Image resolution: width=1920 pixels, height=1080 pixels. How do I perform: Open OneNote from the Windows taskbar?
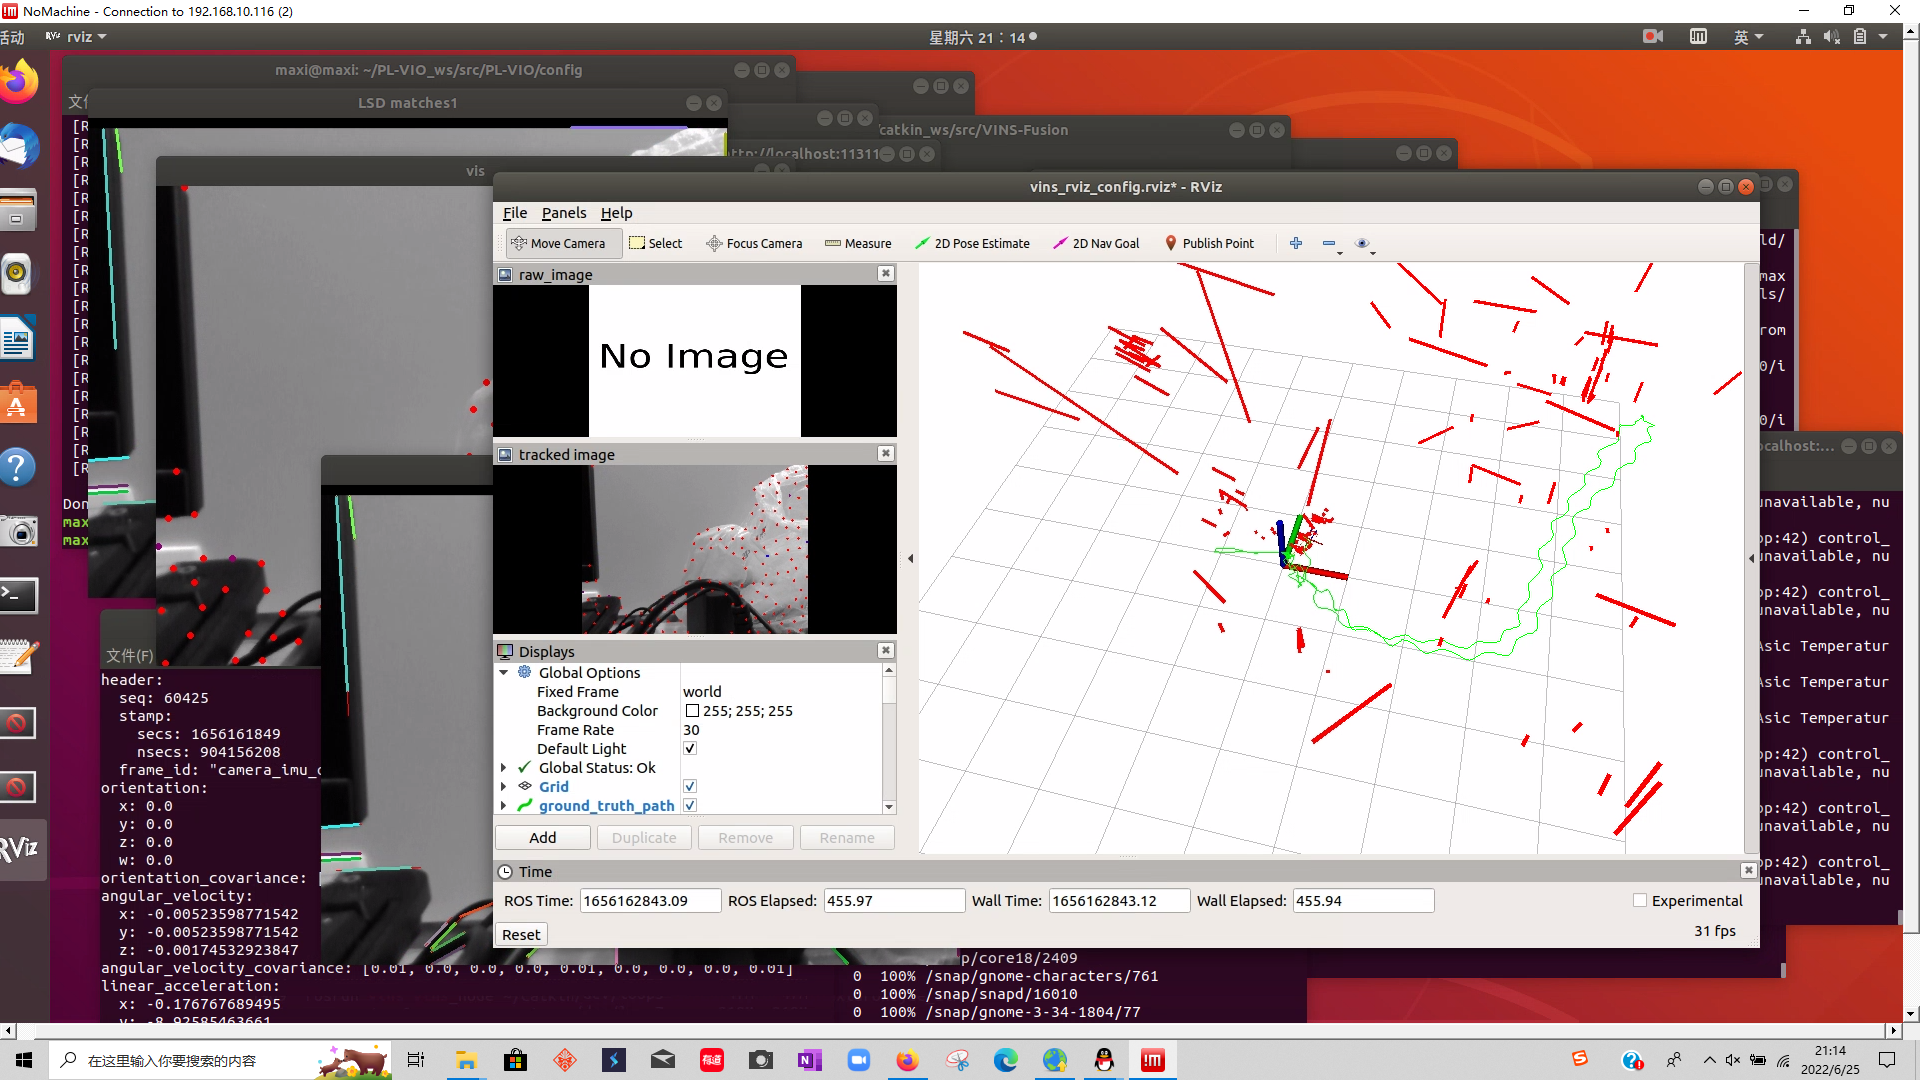click(x=809, y=1060)
